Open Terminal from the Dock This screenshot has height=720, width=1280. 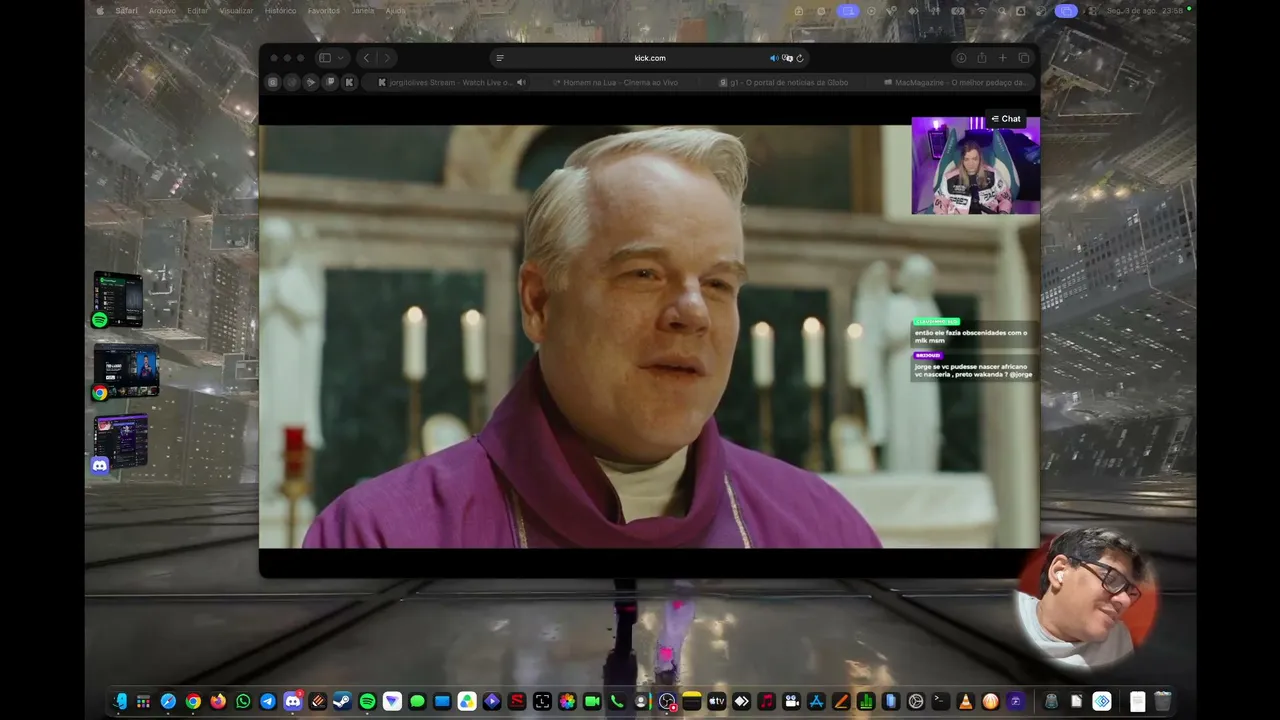940,702
